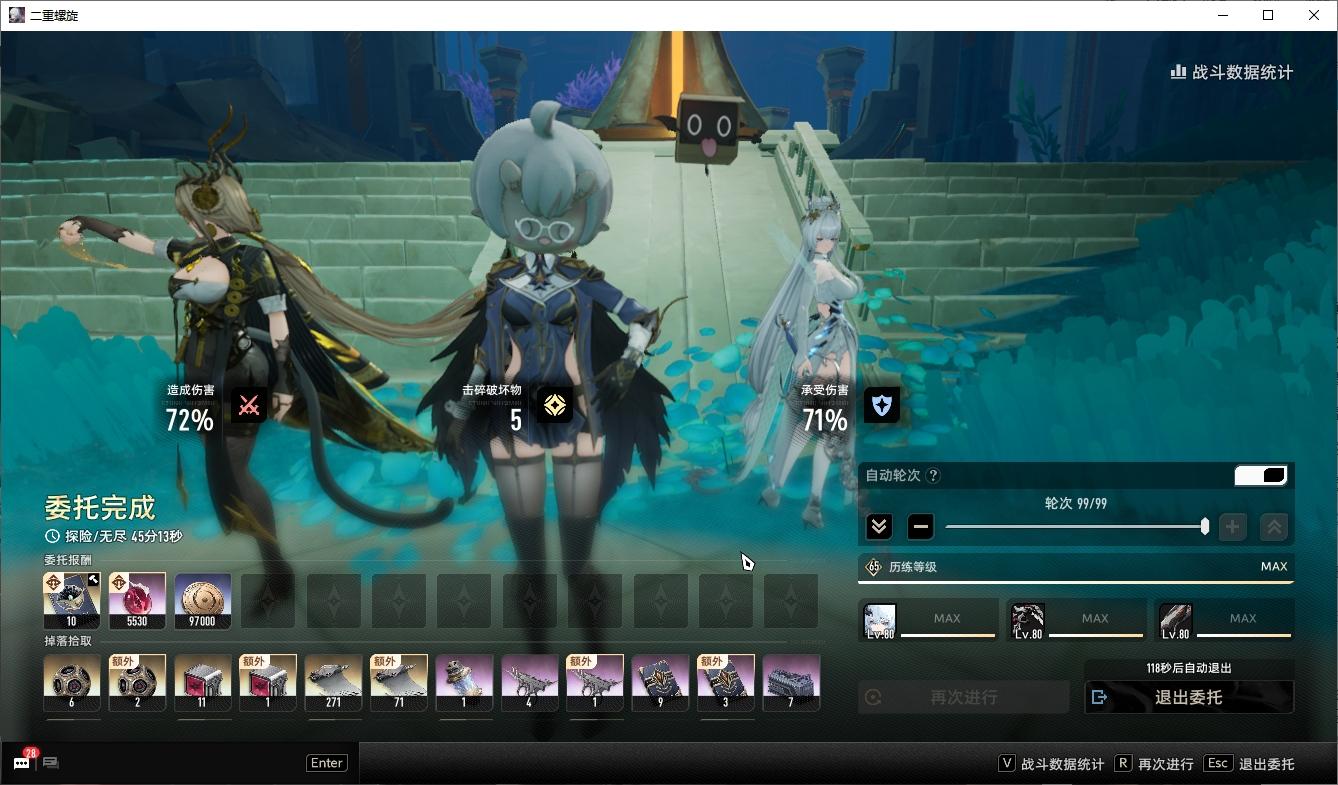Click the 自动轮次 help question mark icon

click(x=933, y=476)
